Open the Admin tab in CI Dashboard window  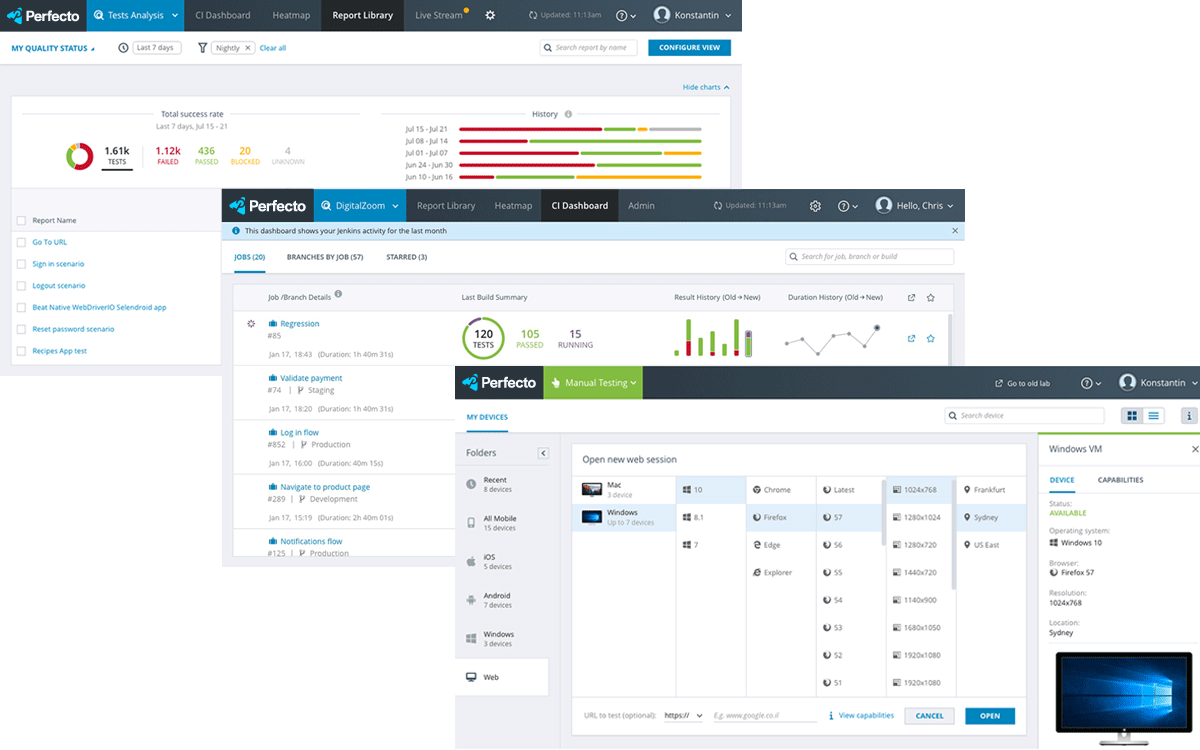click(641, 206)
